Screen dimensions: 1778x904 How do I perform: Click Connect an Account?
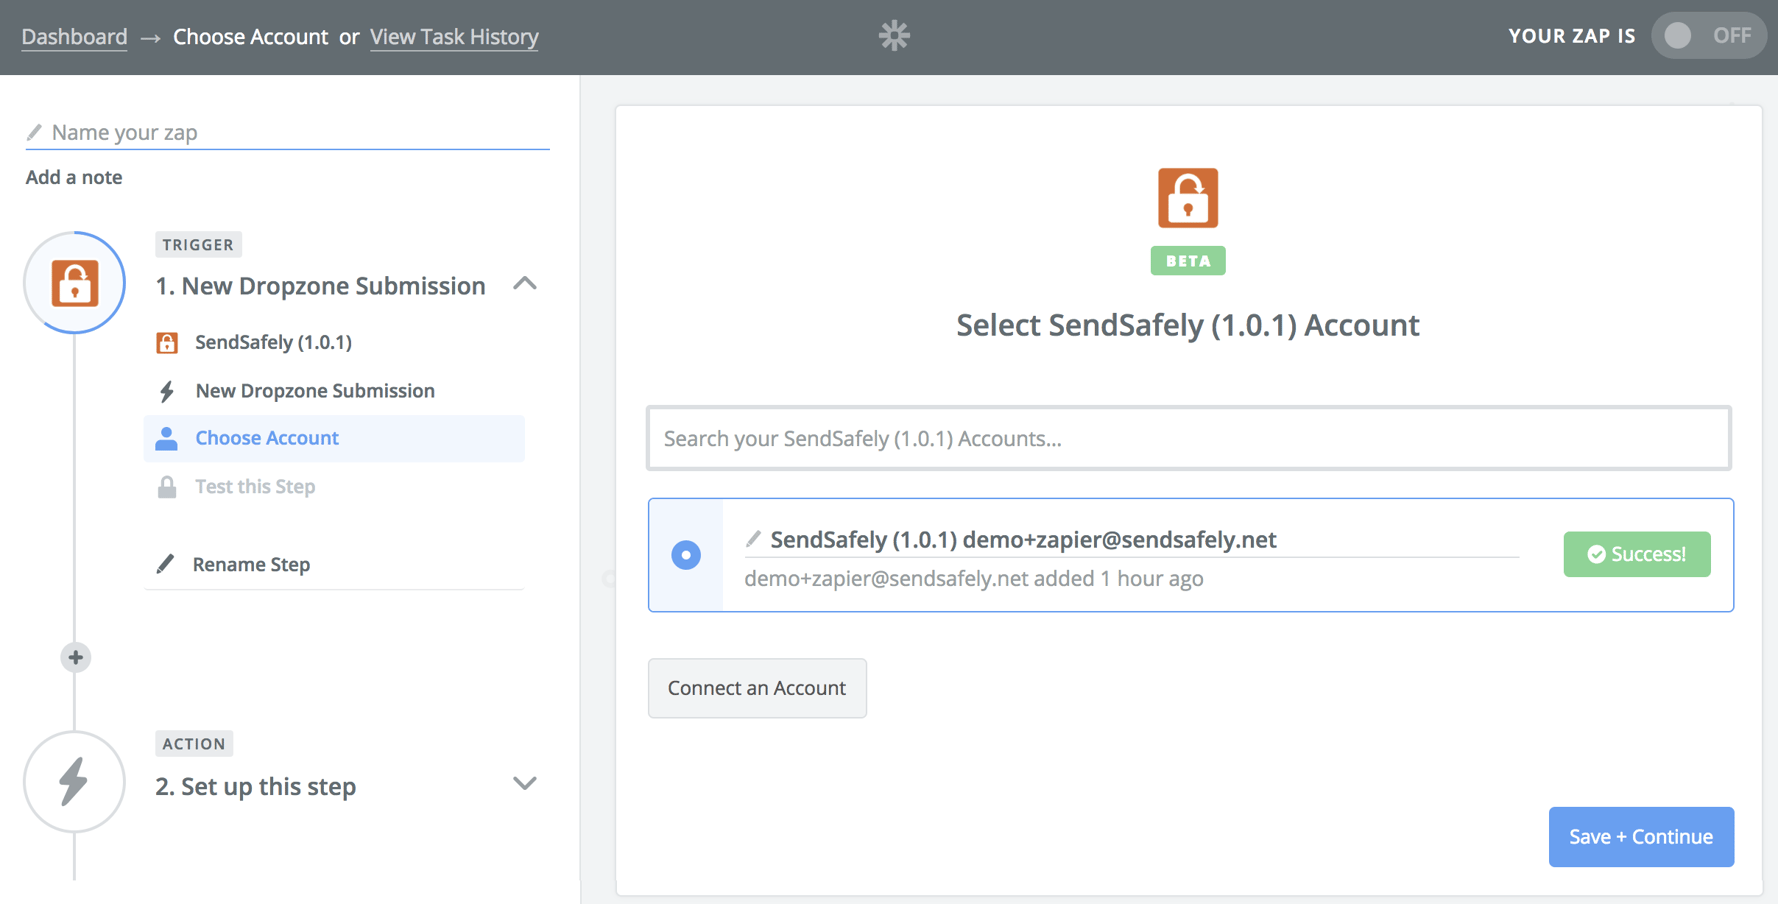click(x=757, y=688)
